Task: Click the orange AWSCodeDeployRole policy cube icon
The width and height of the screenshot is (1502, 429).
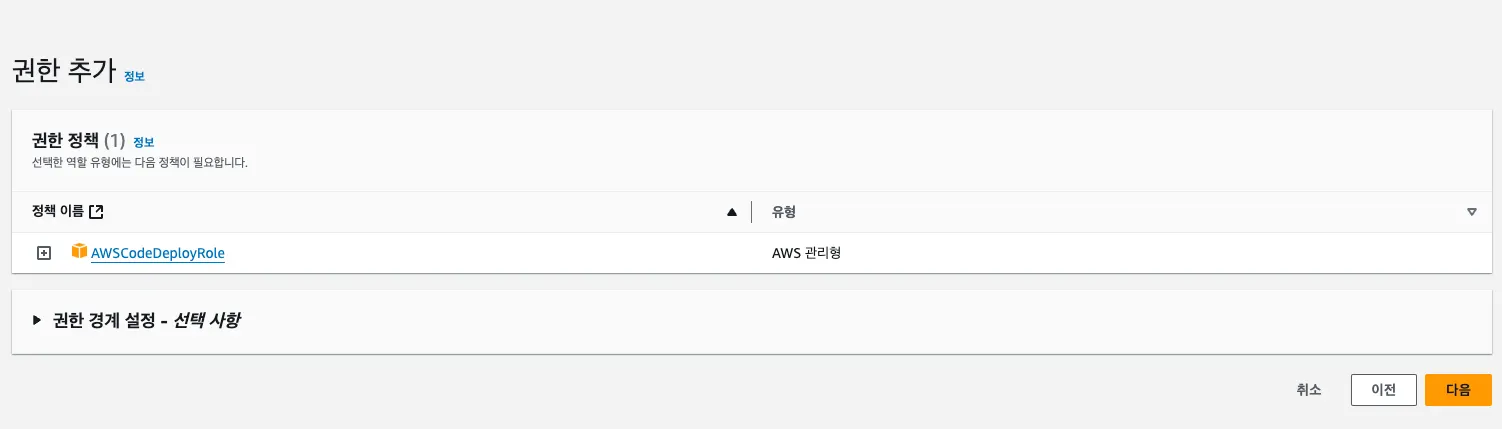Action: 80,252
